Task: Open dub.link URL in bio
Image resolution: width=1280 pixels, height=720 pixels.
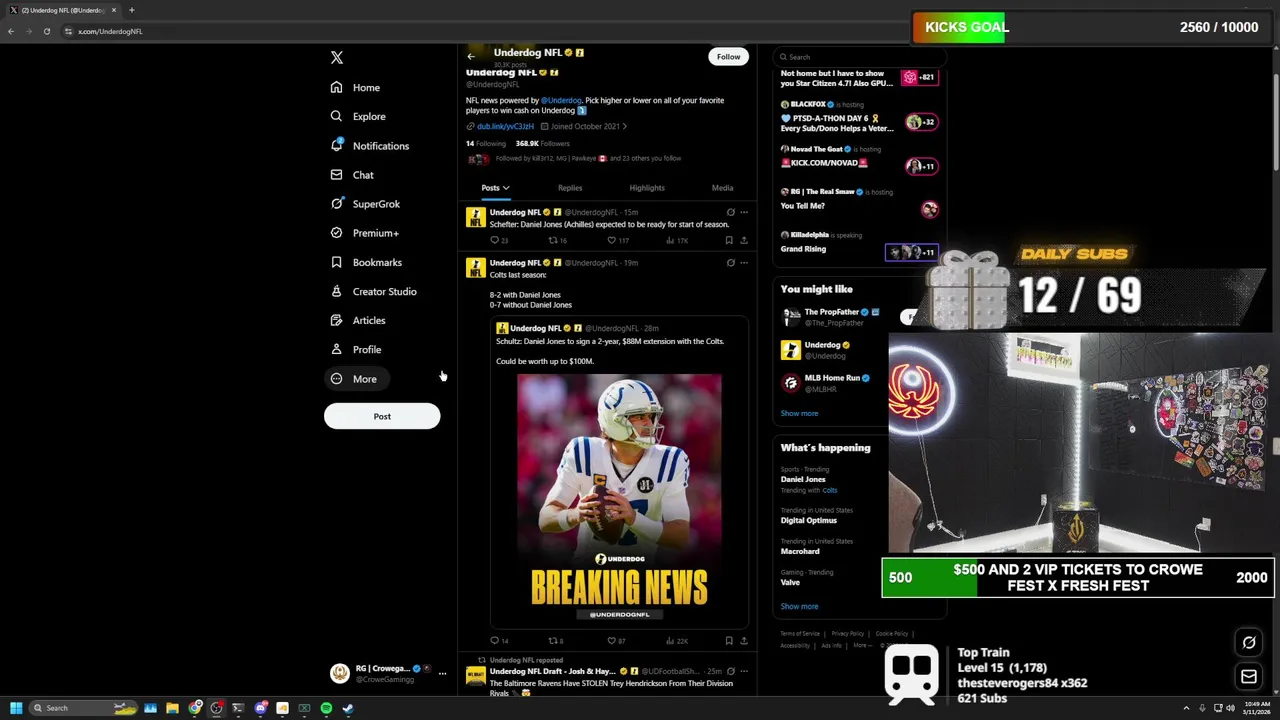Action: [505, 127]
